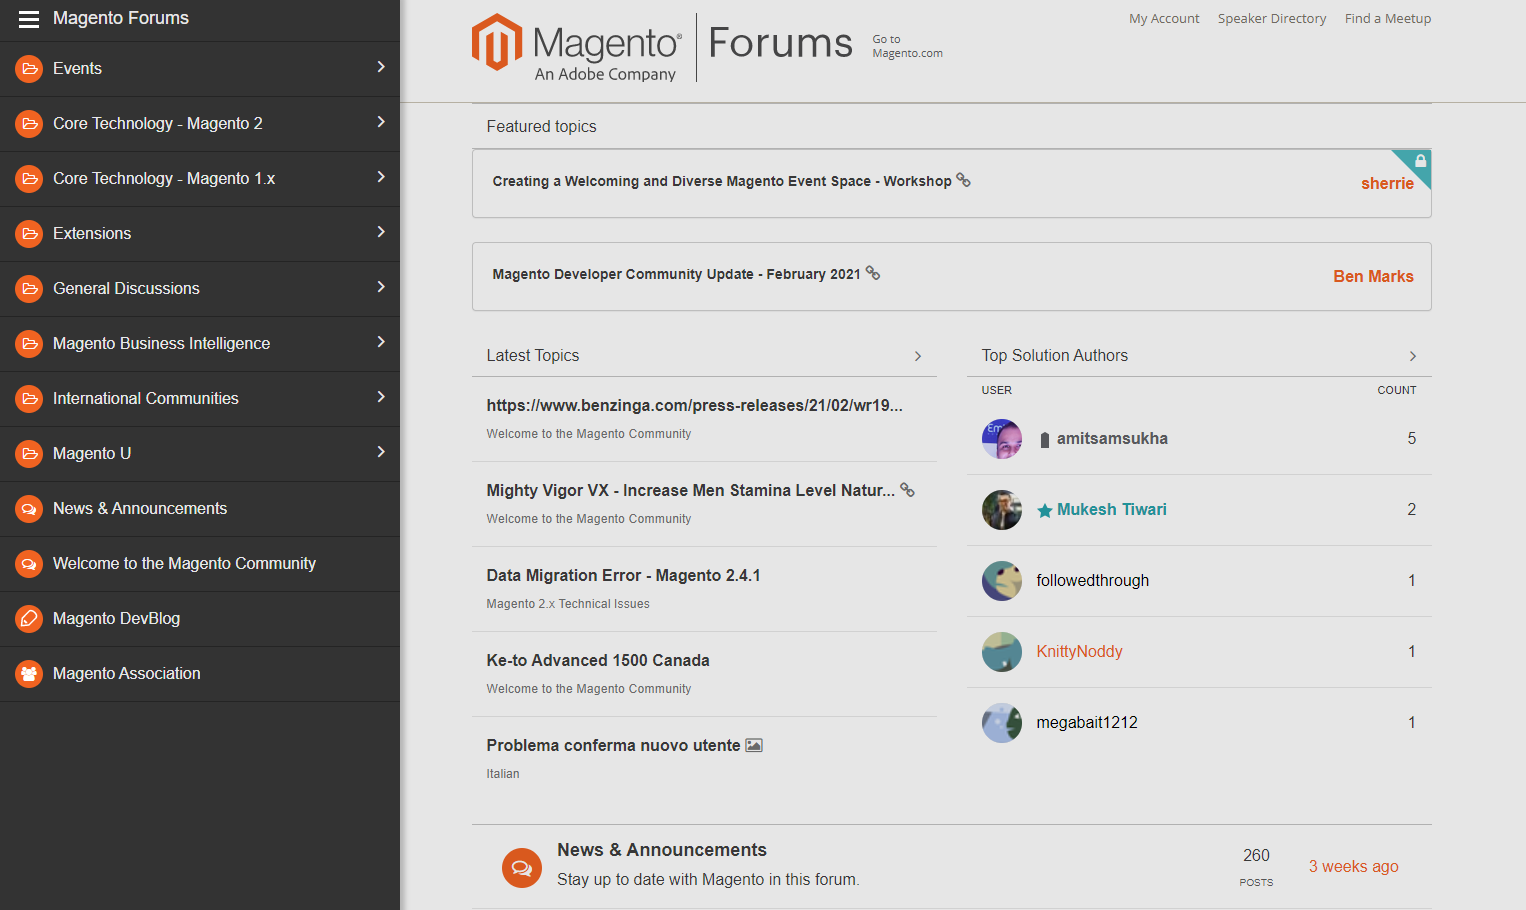Click the Magento logo in the header
1526x910 pixels.
coord(577,47)
